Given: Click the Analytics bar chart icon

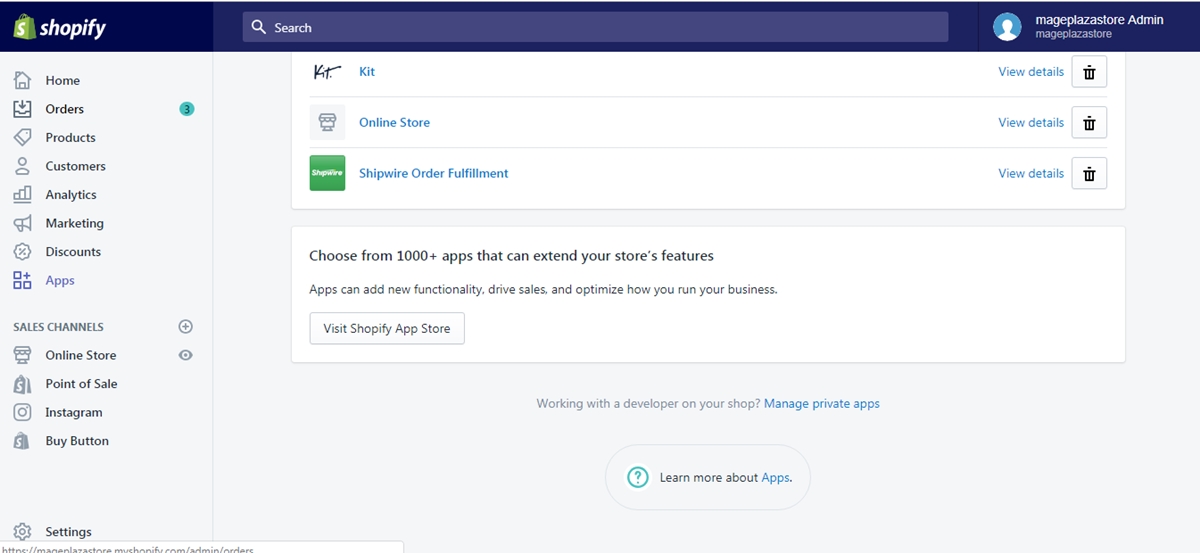Looking at the screenshot, I should pyautogui.click(x=22, y=195).
